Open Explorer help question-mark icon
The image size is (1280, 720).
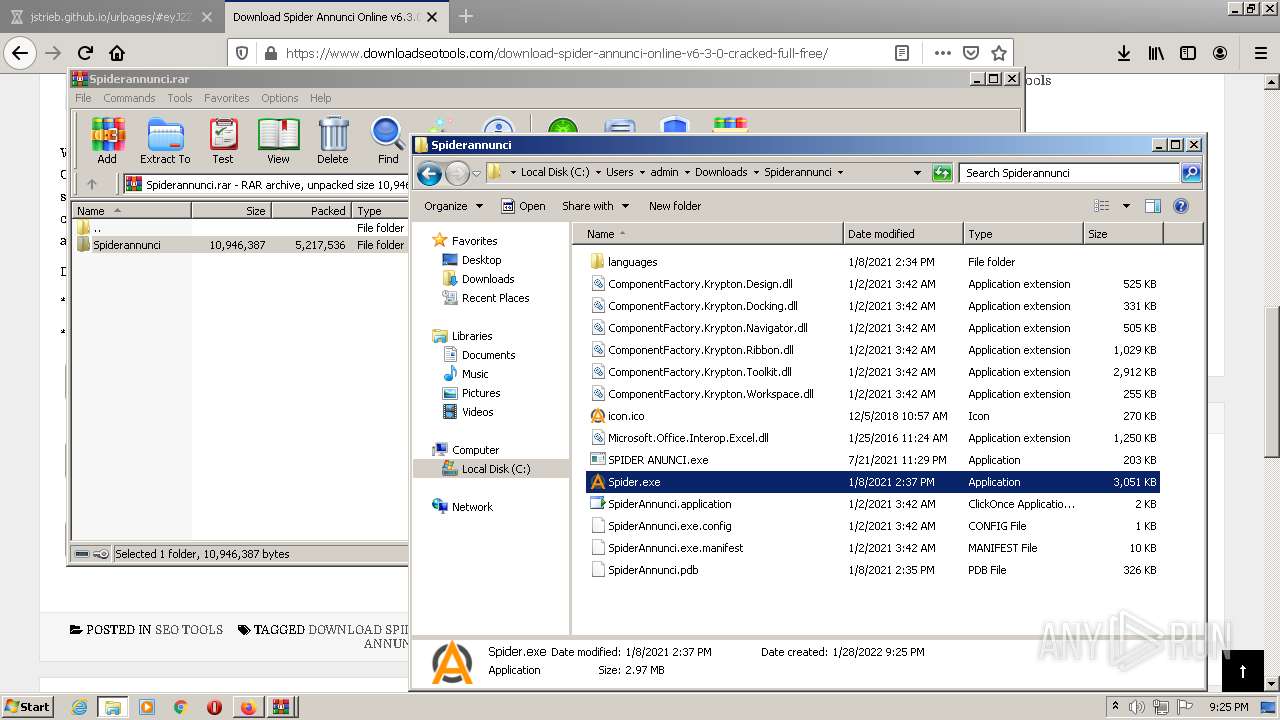coord(1181,206)
